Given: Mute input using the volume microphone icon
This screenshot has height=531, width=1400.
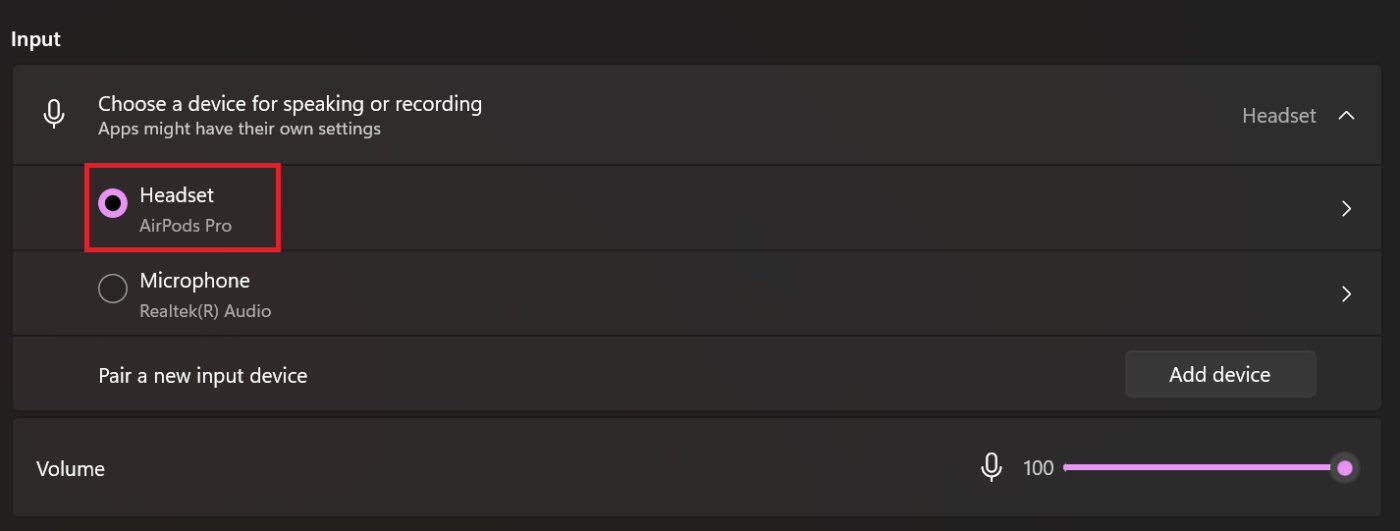Looking at the screenshot, I should (991, 467).
